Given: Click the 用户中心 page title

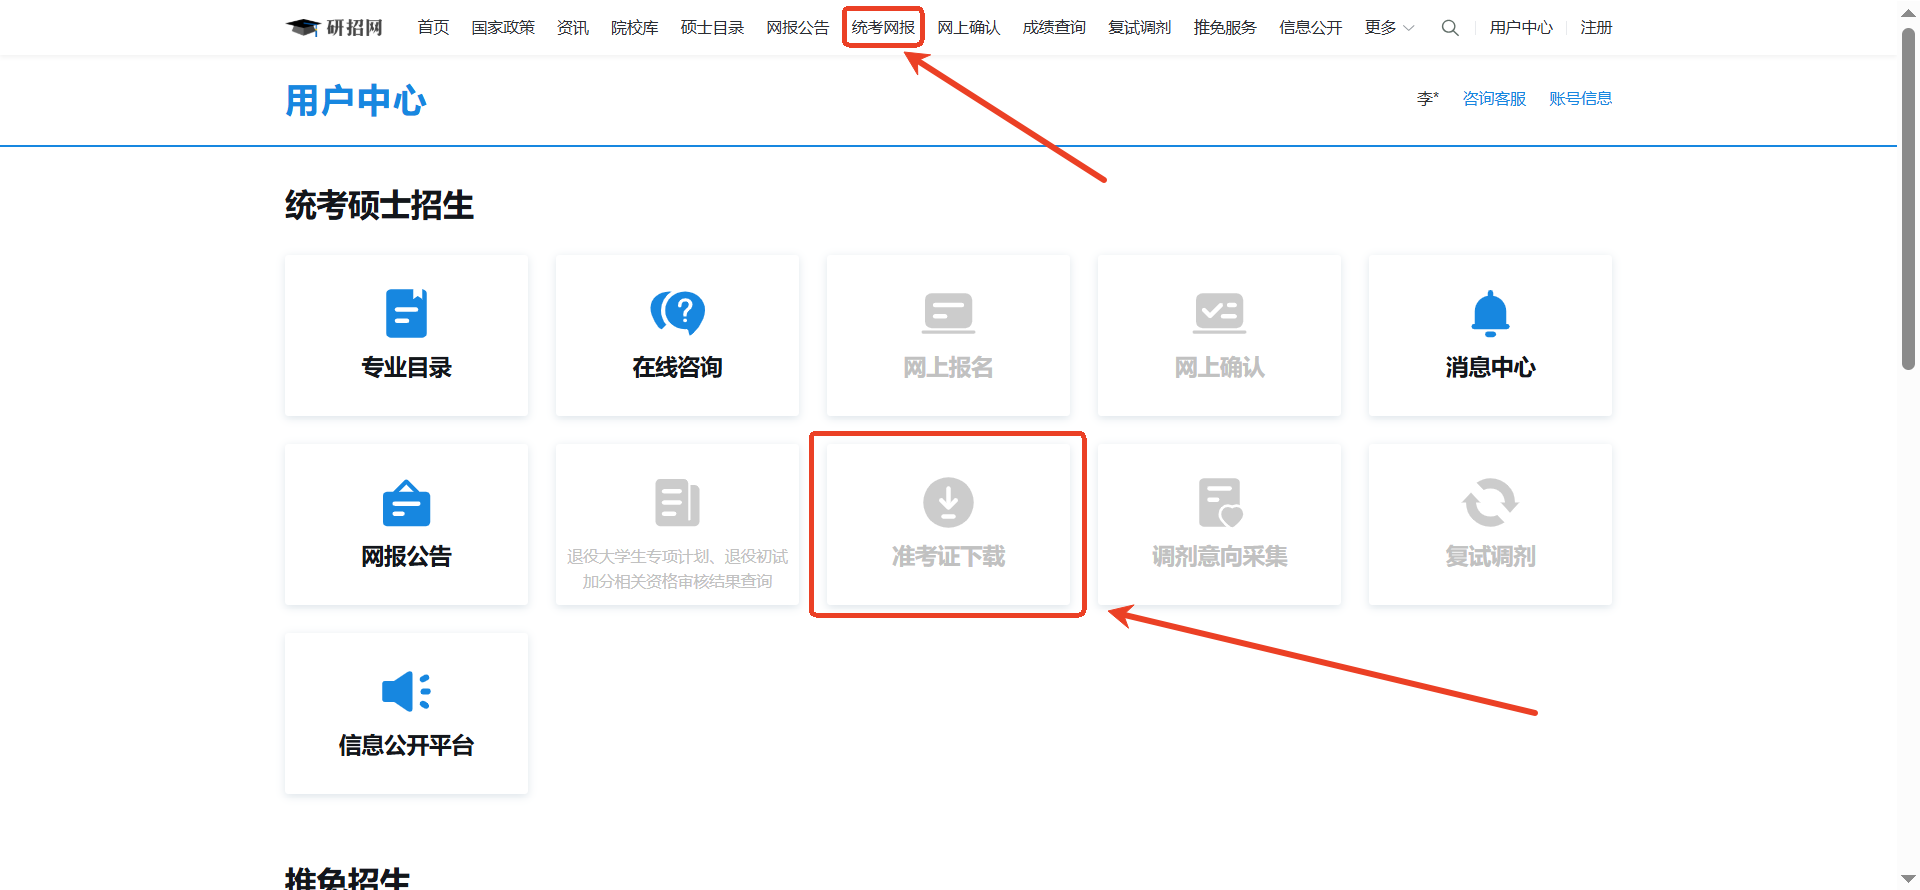Looking at the screenshot, I should (x=356, y=101).
